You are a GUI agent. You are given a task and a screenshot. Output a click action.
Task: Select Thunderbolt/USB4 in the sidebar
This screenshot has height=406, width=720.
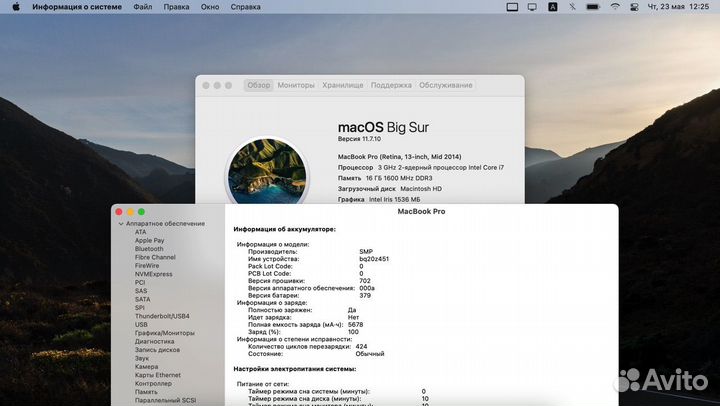[x=162, y=316]
